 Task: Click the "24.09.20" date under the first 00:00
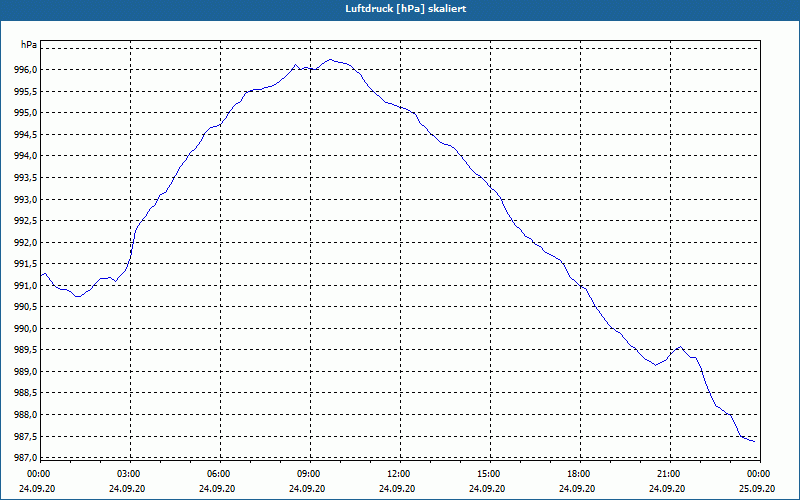tap(37, 489)
